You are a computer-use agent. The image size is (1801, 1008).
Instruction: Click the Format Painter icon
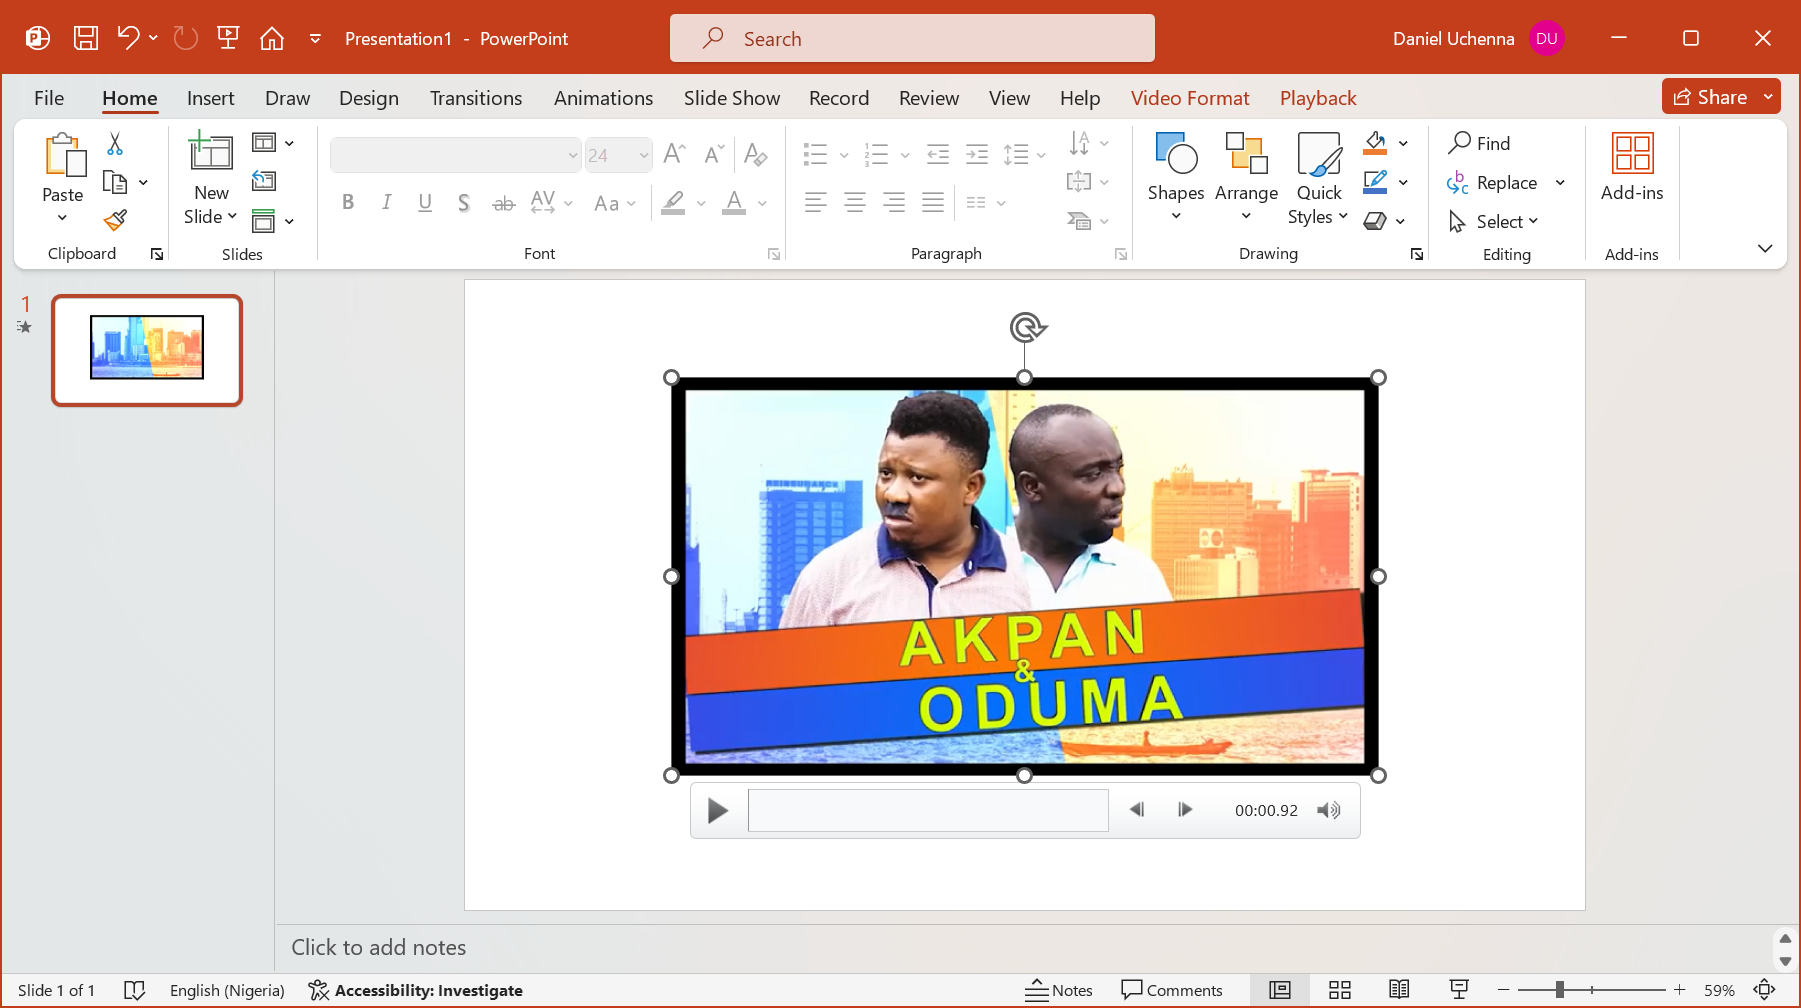(115, 220)
